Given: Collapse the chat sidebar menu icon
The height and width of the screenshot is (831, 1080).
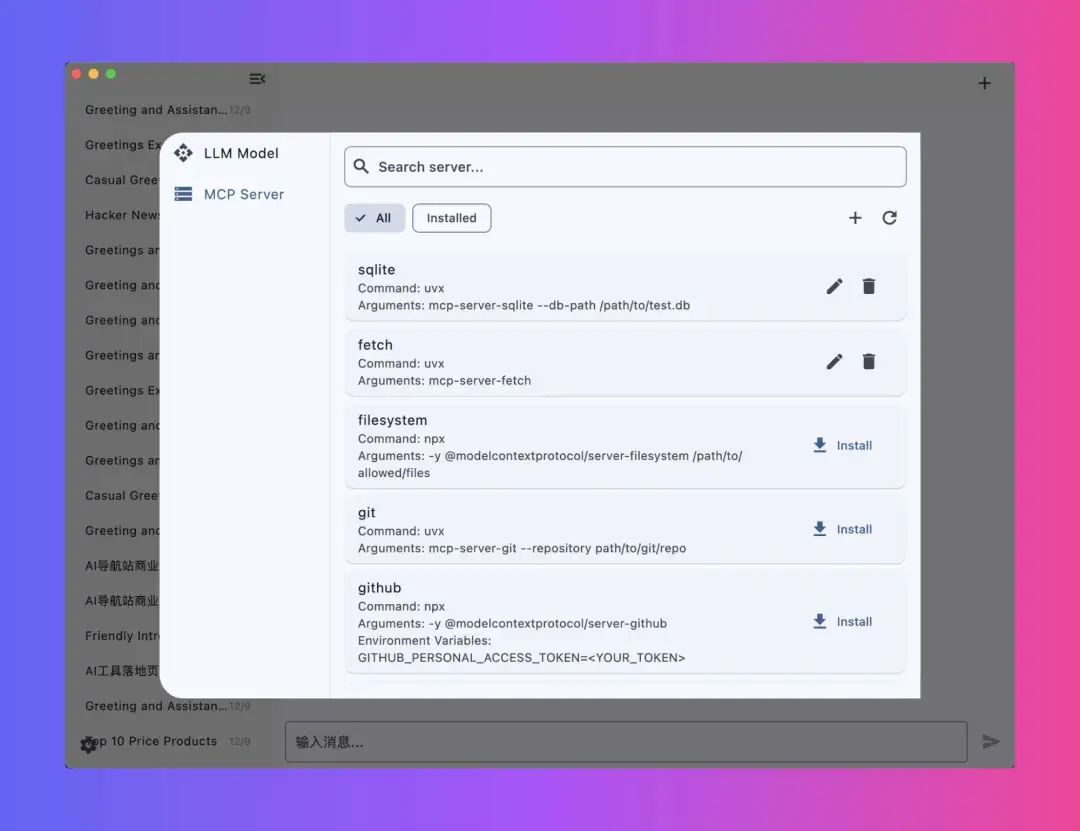Looking at the screenshot, I should click(x=258, y=79).
